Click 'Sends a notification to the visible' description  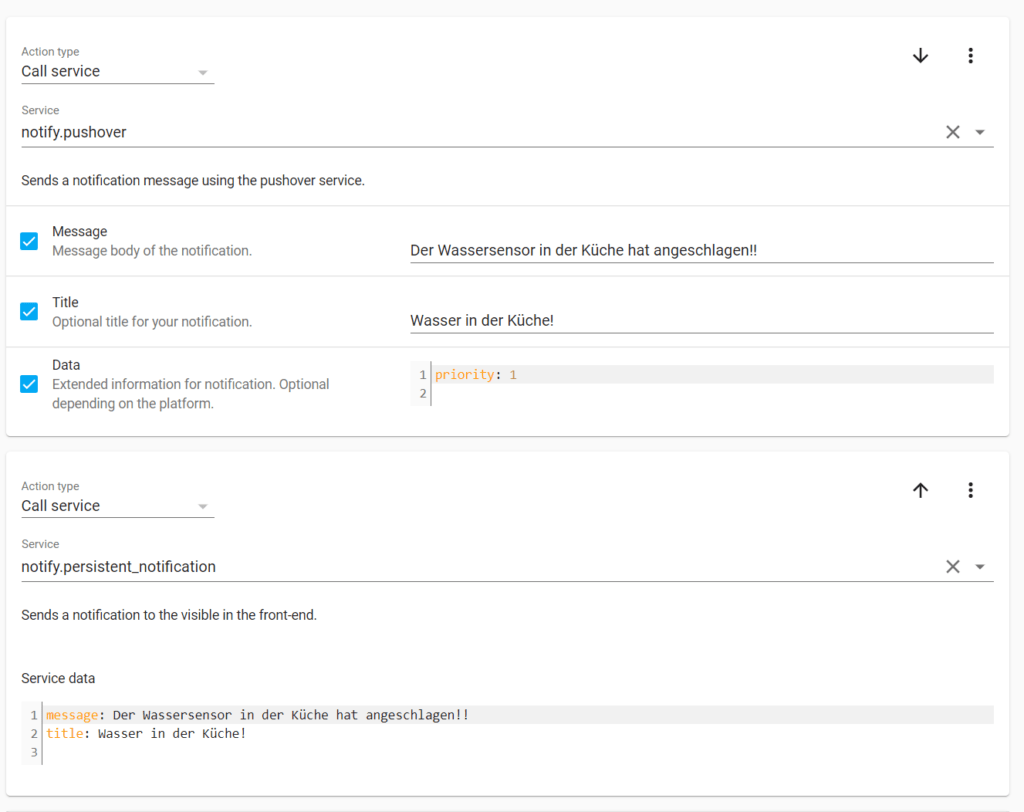click(168, 615)
